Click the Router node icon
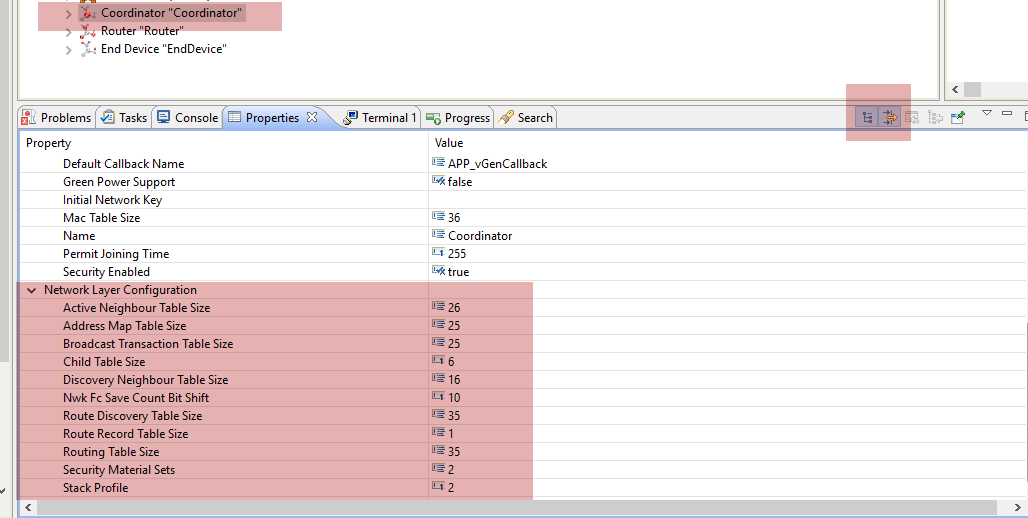The width and height of the screenshot is (1028, 518). click(88, 31)
